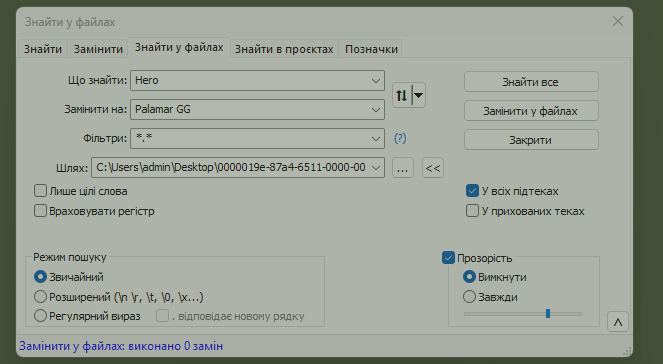
Task: Switch to the Замінити tab
Action: 98,49
